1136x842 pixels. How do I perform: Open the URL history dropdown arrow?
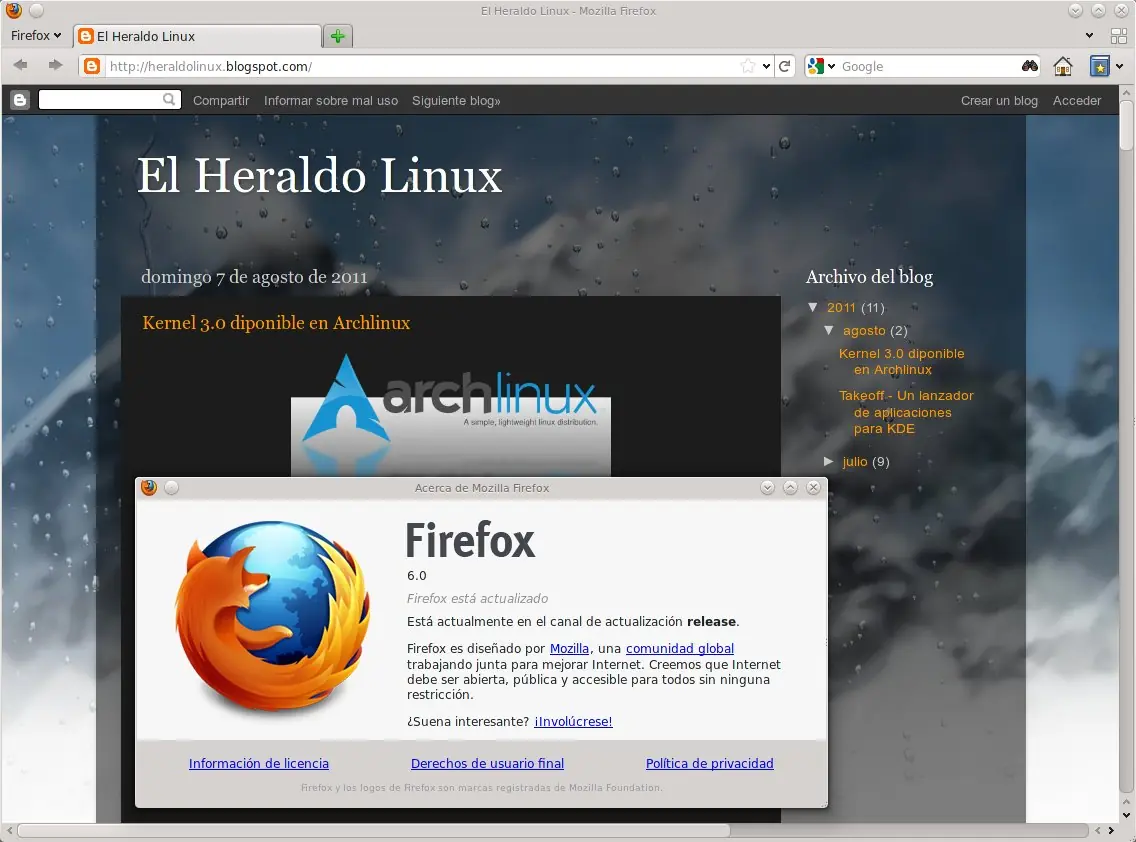coord(767,66)
